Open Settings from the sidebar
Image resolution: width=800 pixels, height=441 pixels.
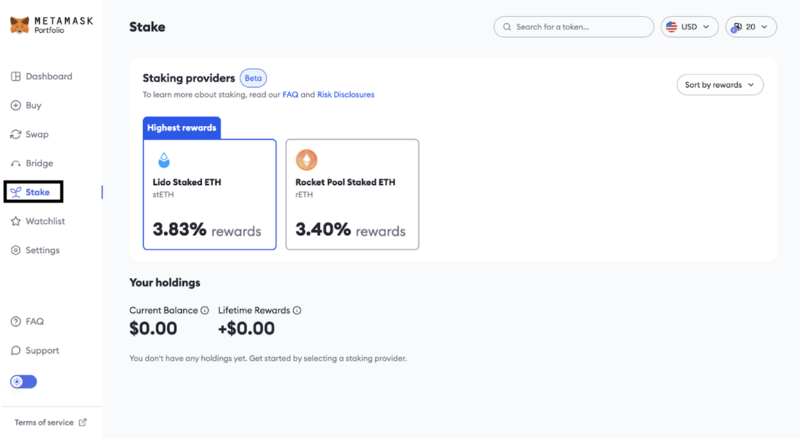(x=35, y=250)
